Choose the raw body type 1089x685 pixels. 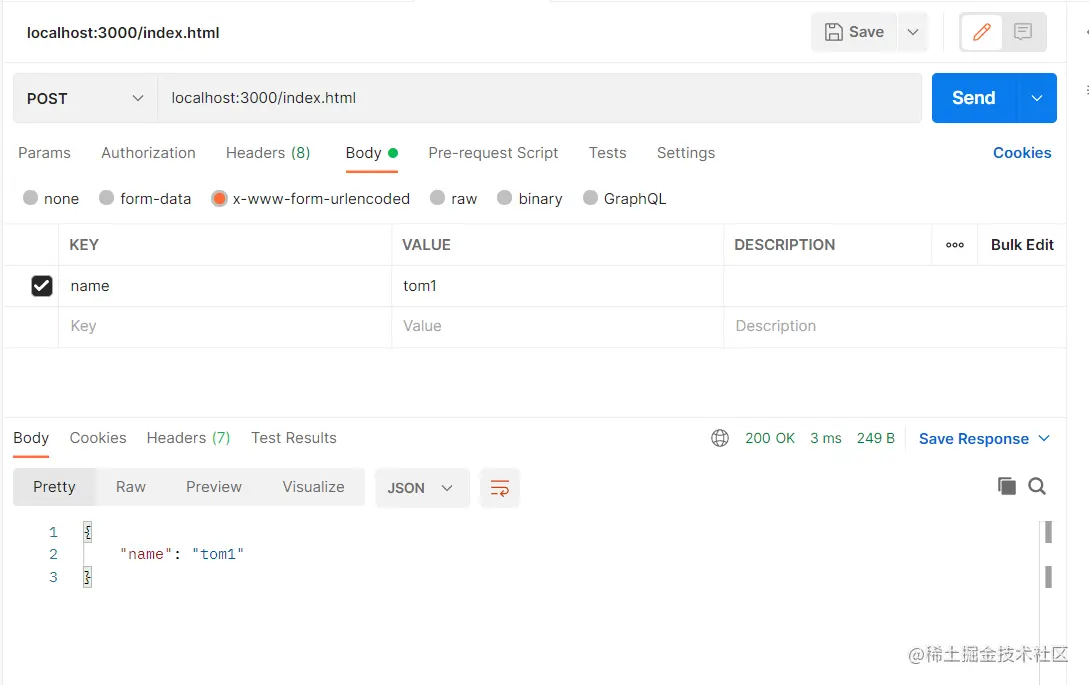tap(438, 198)
